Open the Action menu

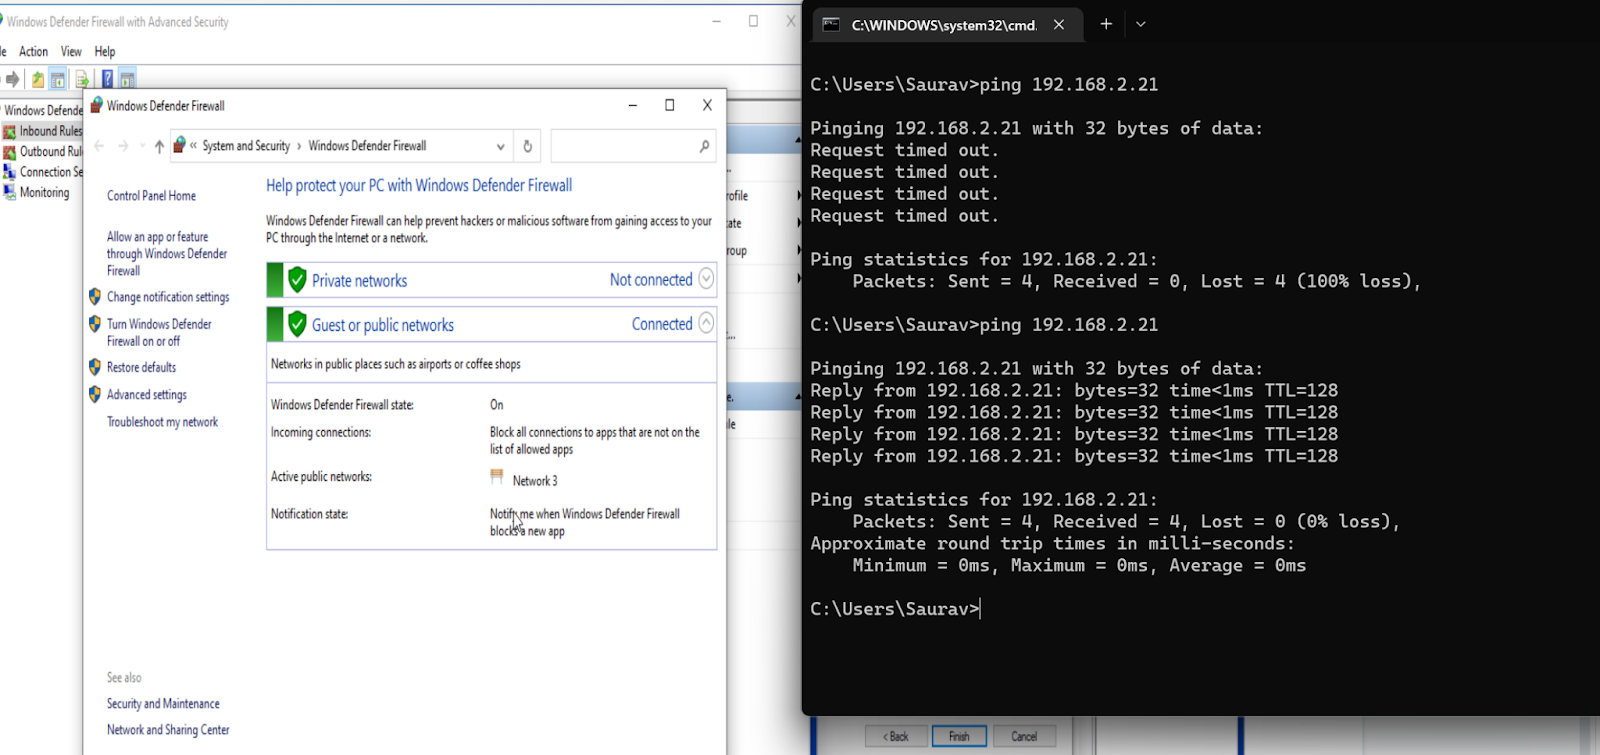[33, 51]
